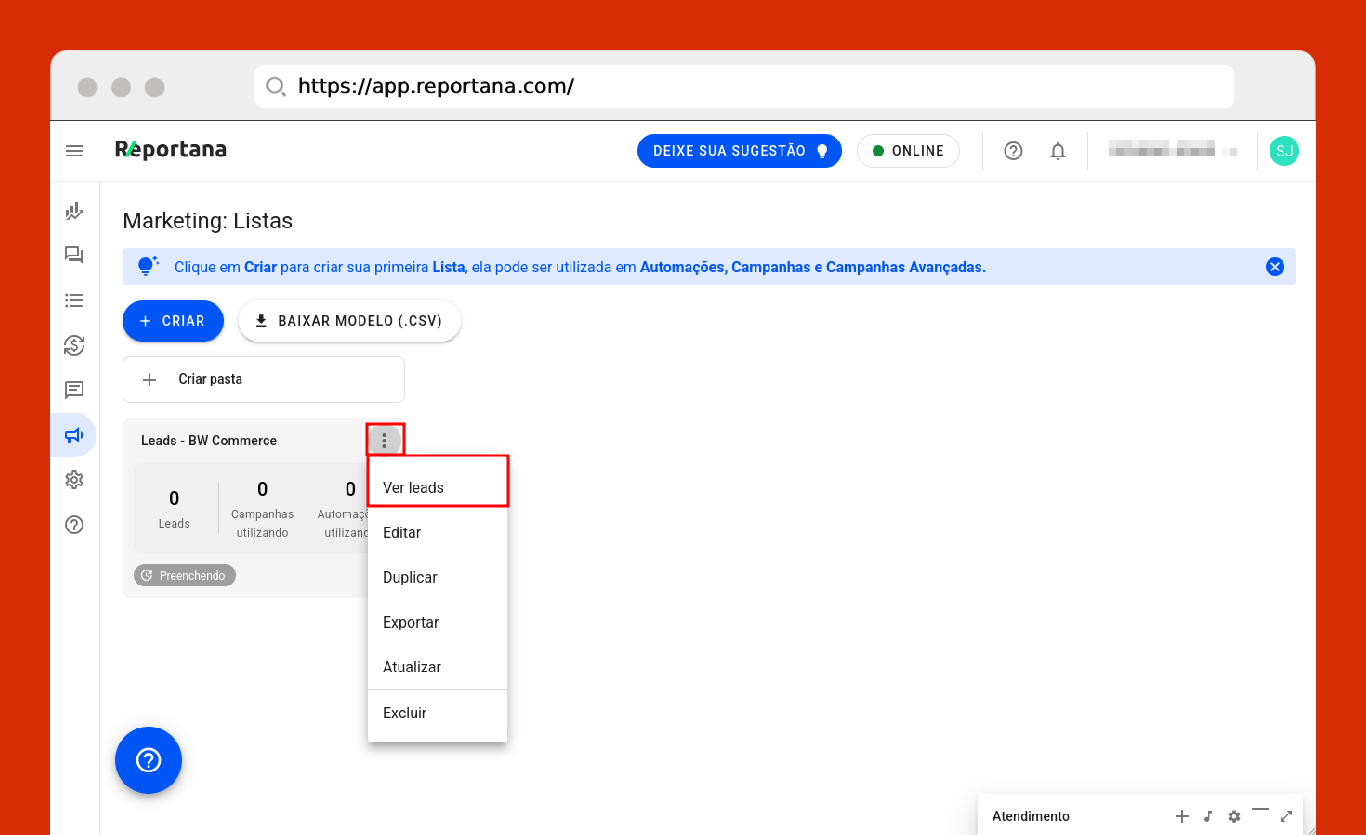Viewport: 1366px width, 835px height.
Task: Open the three-dot menu on Leads card
Action: [385, 440]
